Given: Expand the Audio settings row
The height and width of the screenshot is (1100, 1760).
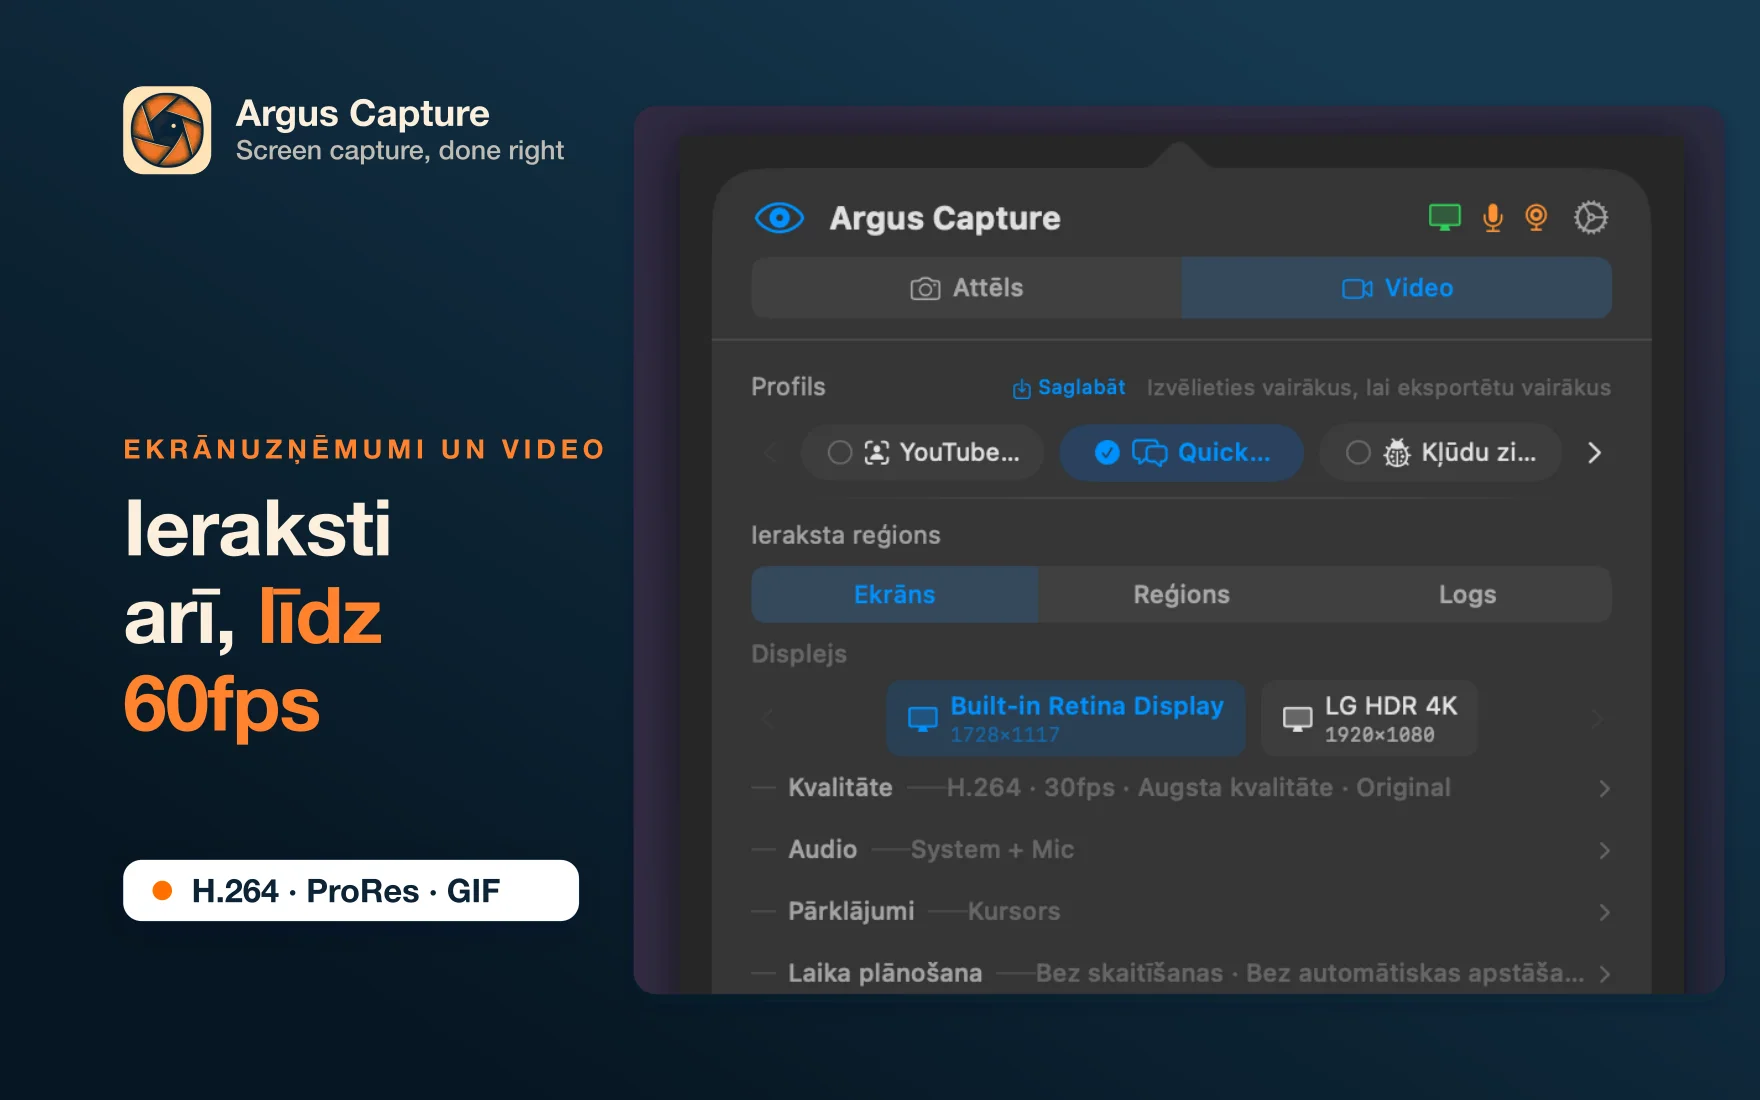Looking at the screenshot, I should click(x=1181, y=850).
